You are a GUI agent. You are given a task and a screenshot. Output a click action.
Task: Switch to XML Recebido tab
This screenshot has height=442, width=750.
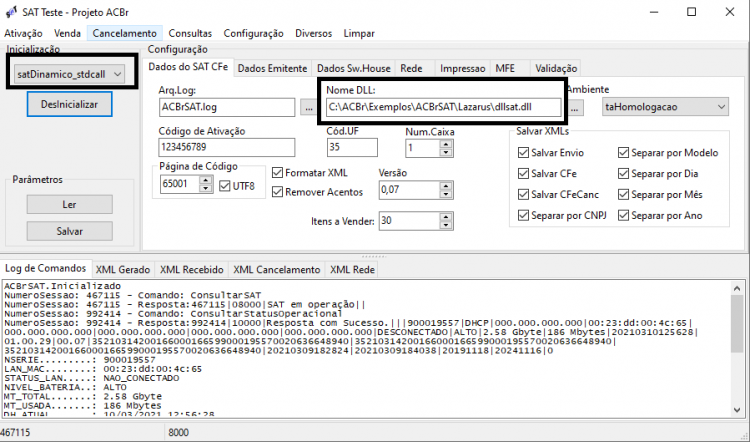click(192, 270)
